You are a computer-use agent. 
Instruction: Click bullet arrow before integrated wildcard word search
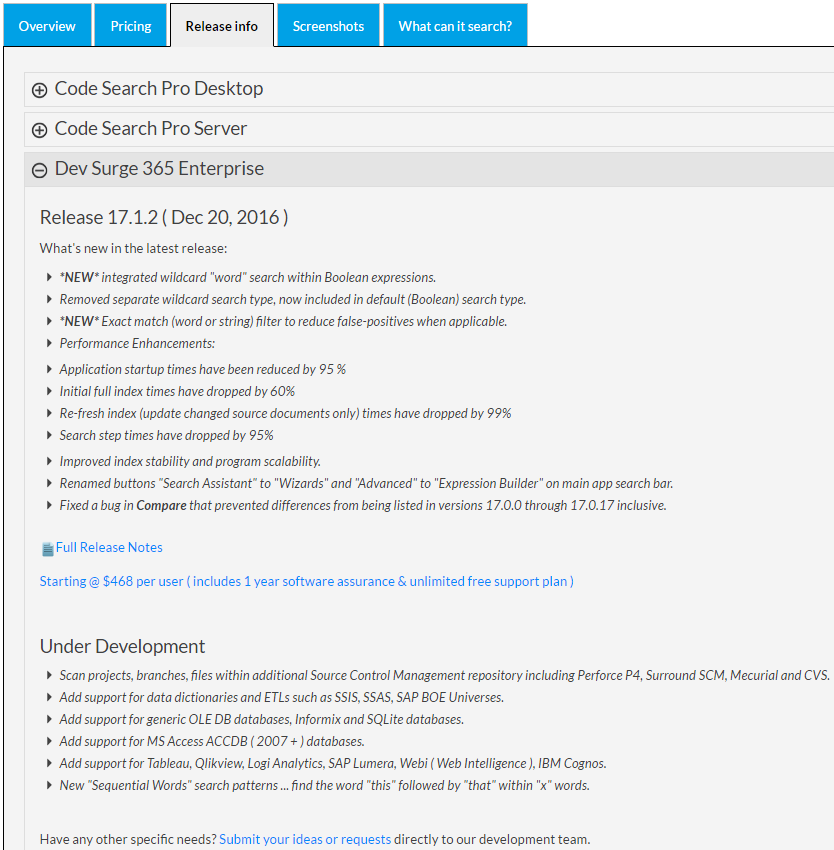[49, 277]
